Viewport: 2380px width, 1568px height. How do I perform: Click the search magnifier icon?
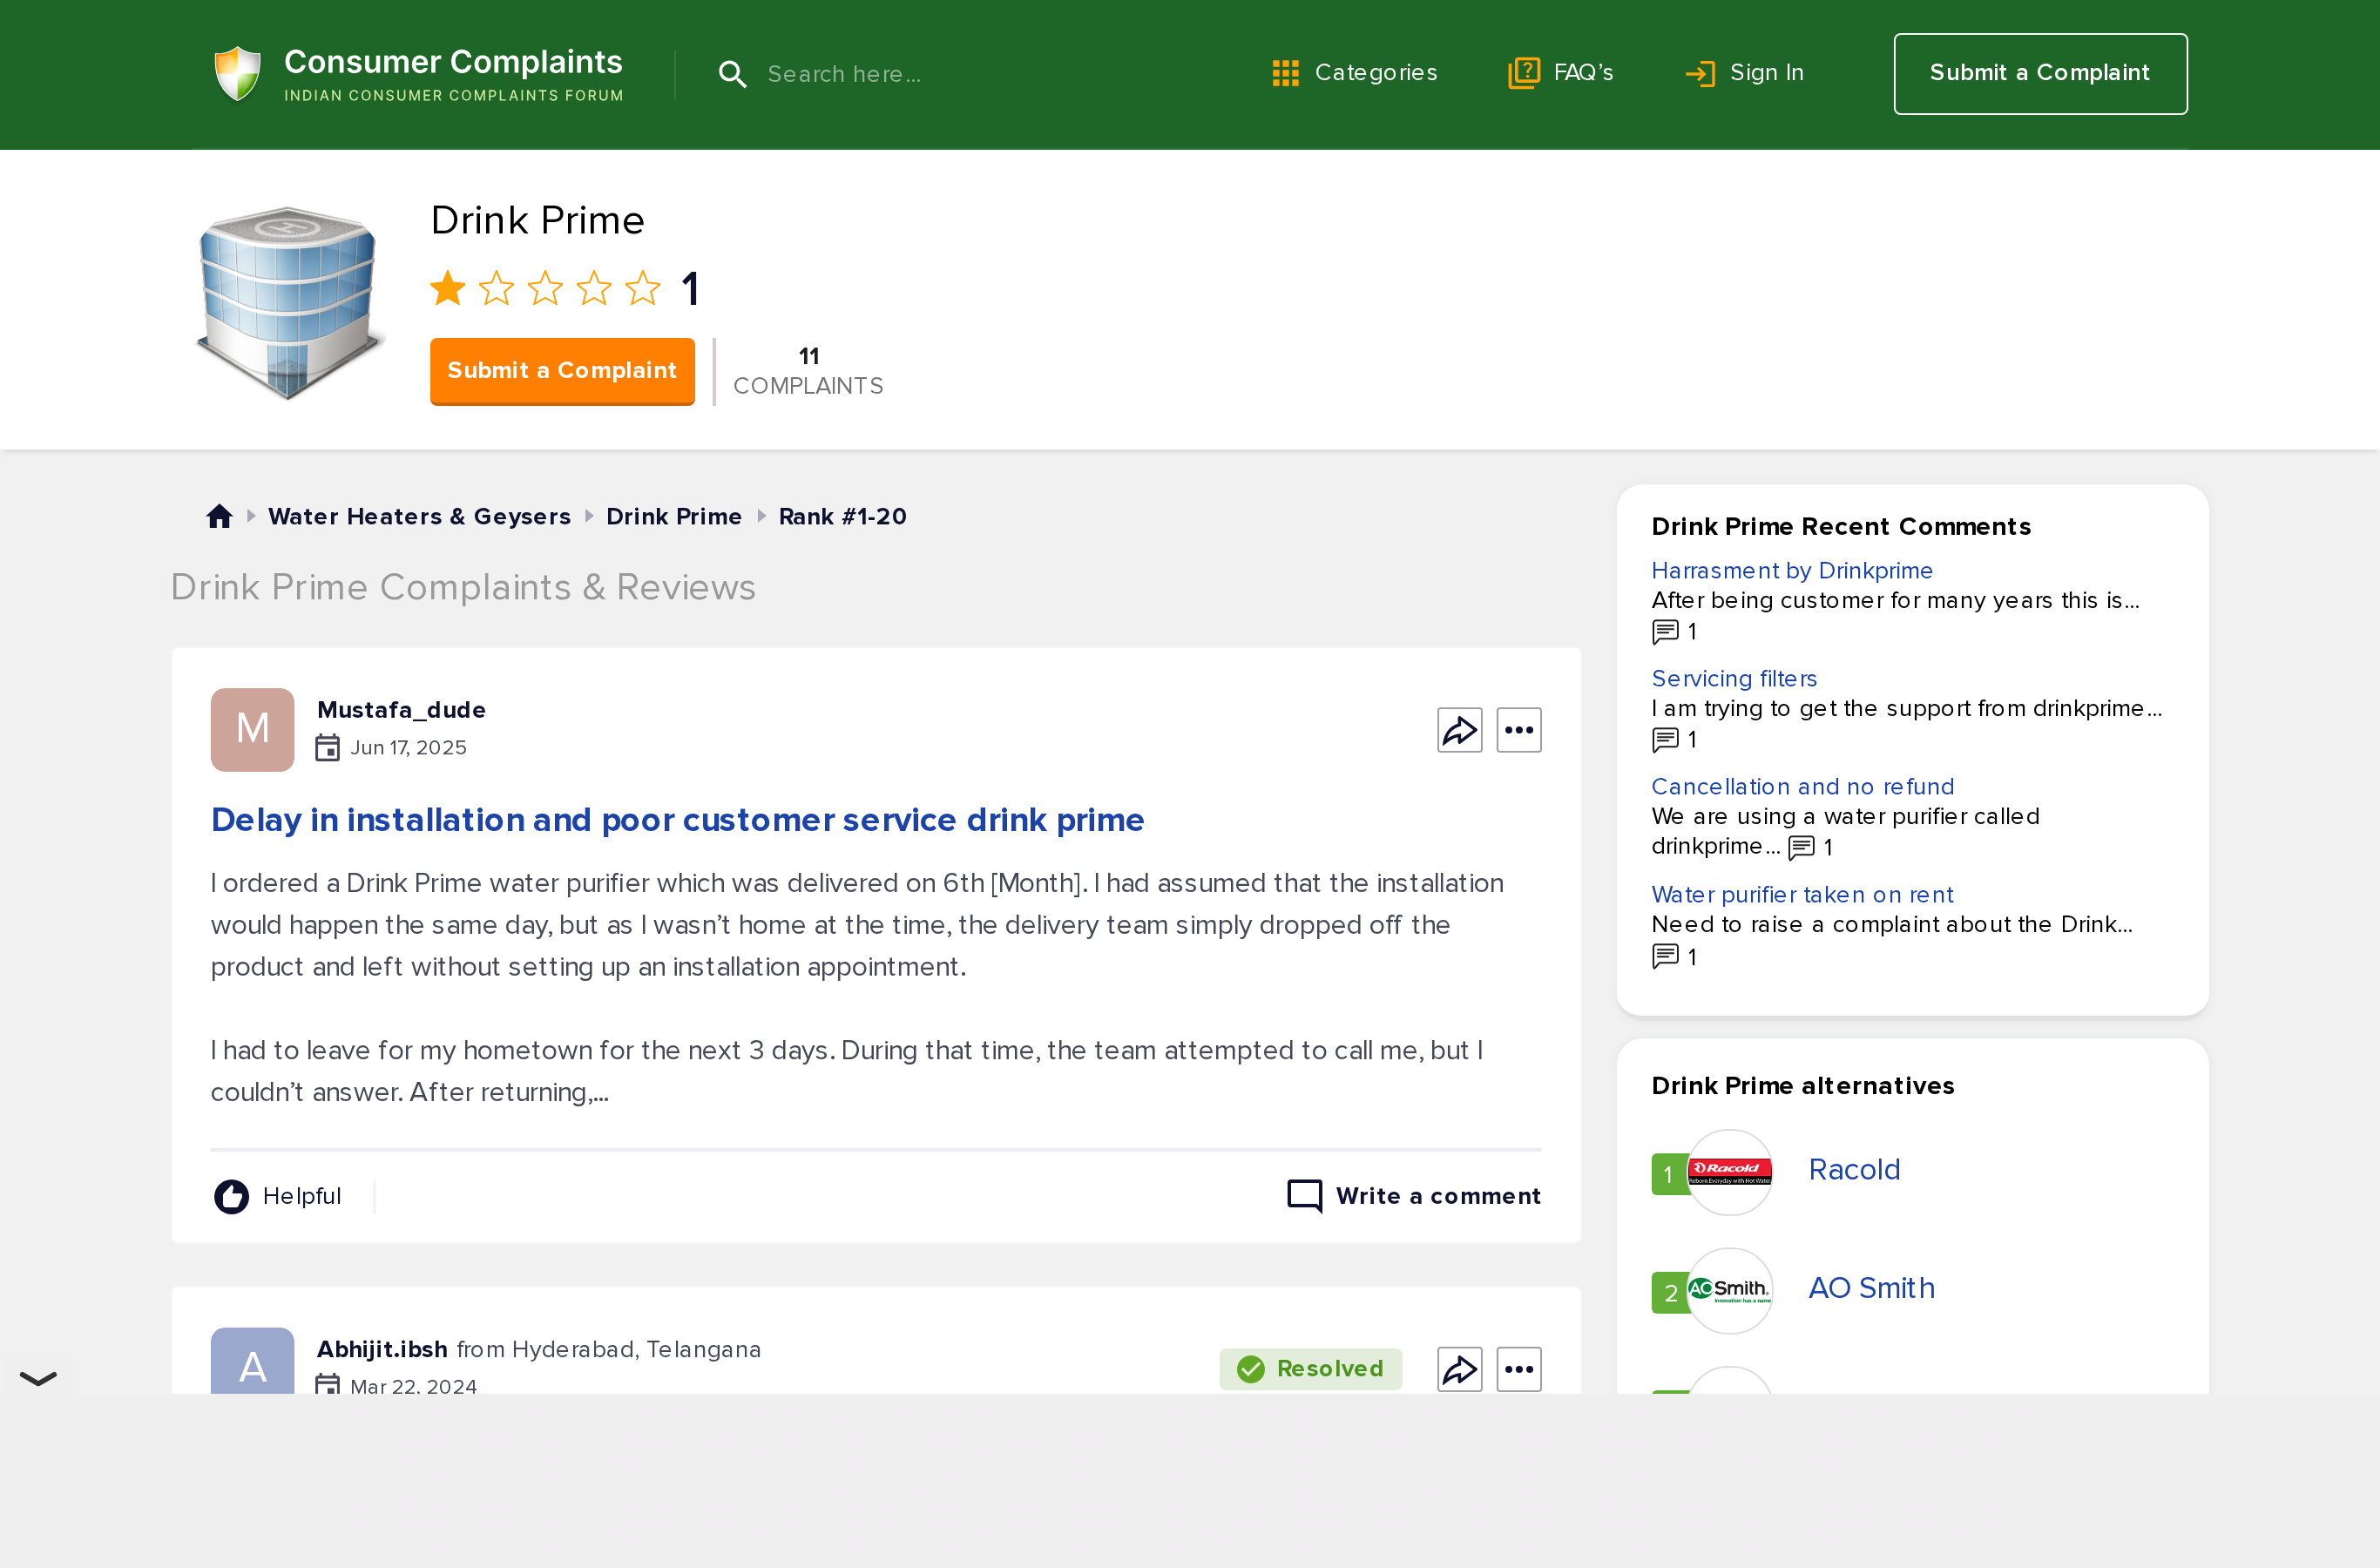tap(732, 74)
